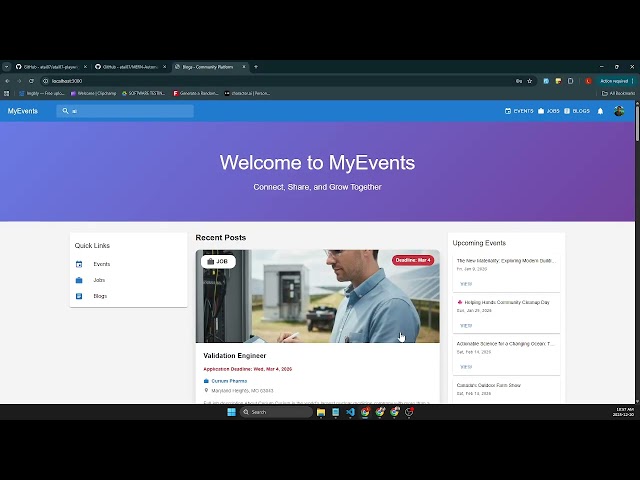640x480 pixels.
Task: Open the Generate a Random bookmark
Action: pos(196,93)
